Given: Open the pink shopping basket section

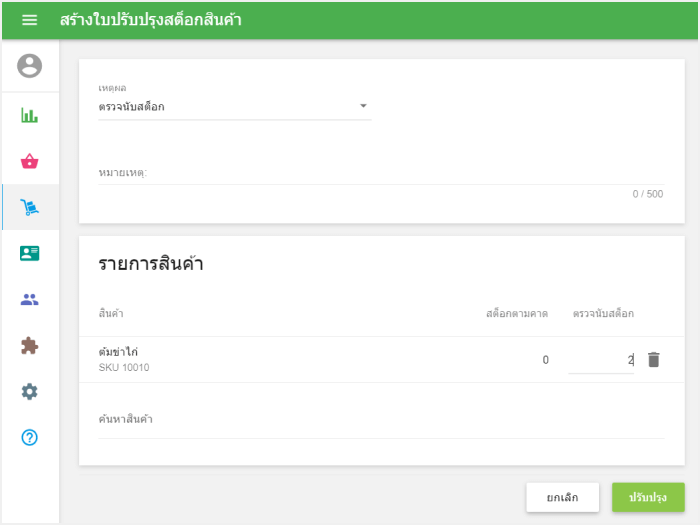Looking at the screenshot, I should tap(29, 161).
